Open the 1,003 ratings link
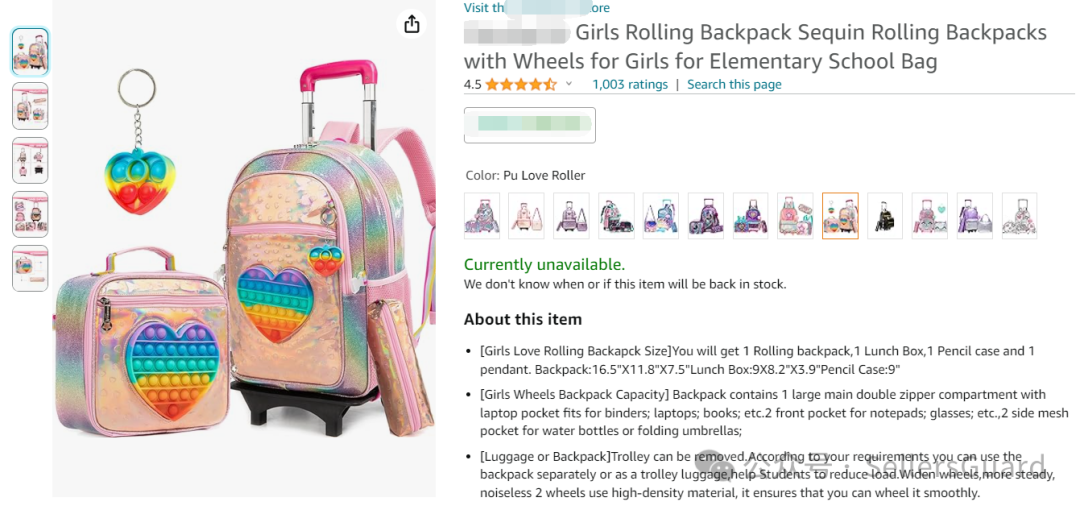Viewport: 1080px width, 510px height. tap(630, 85)
